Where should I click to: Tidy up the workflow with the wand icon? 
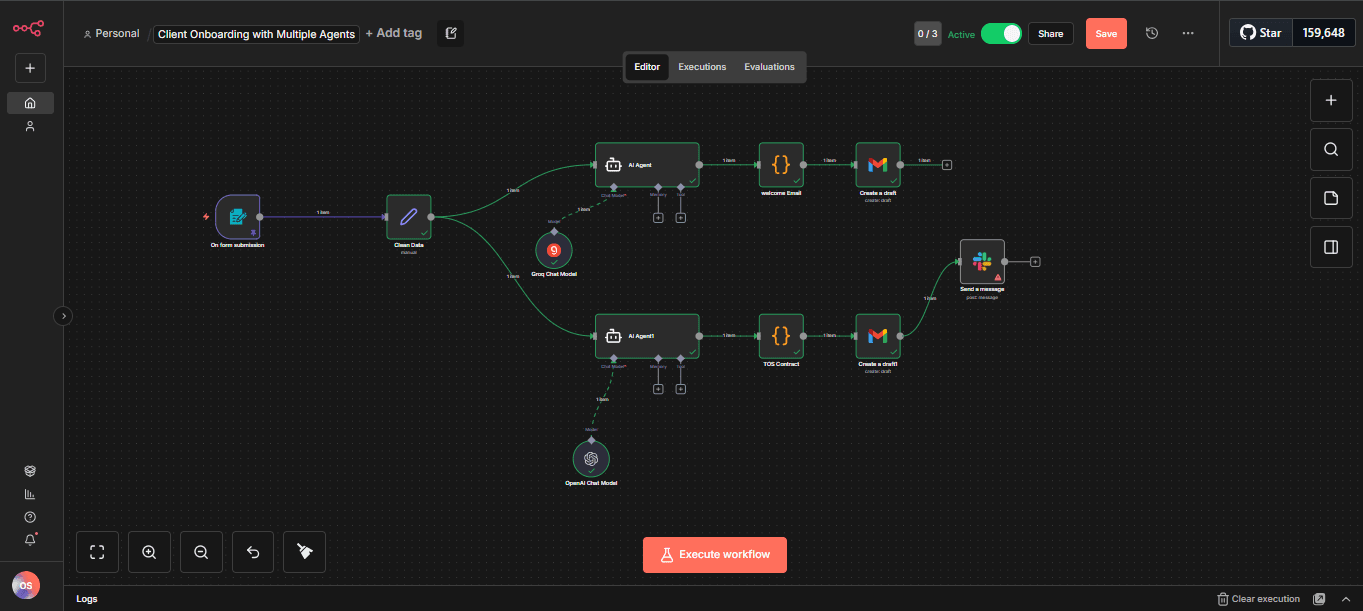coord(304,551)
